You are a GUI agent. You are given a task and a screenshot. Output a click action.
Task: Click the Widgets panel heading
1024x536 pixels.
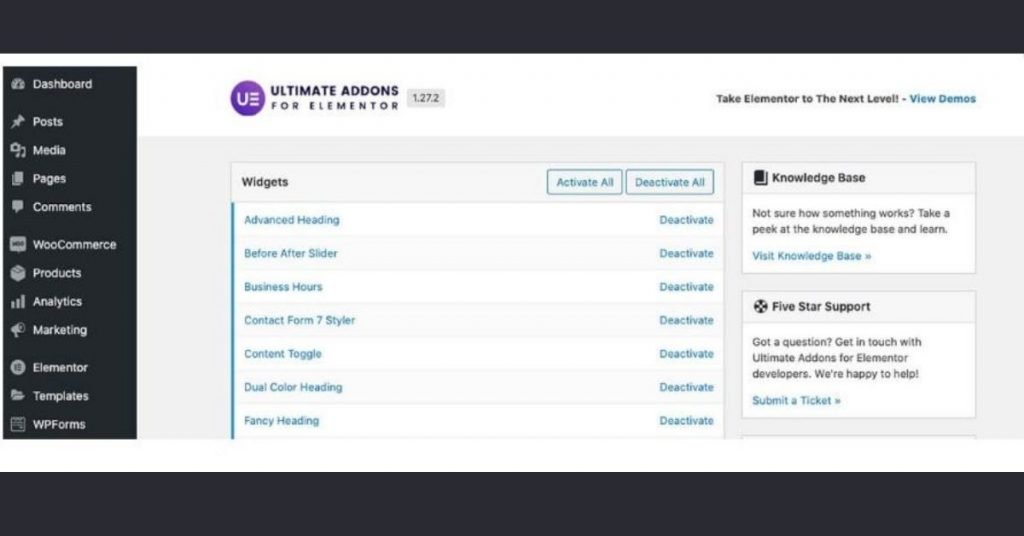click(x=264, y=182)
